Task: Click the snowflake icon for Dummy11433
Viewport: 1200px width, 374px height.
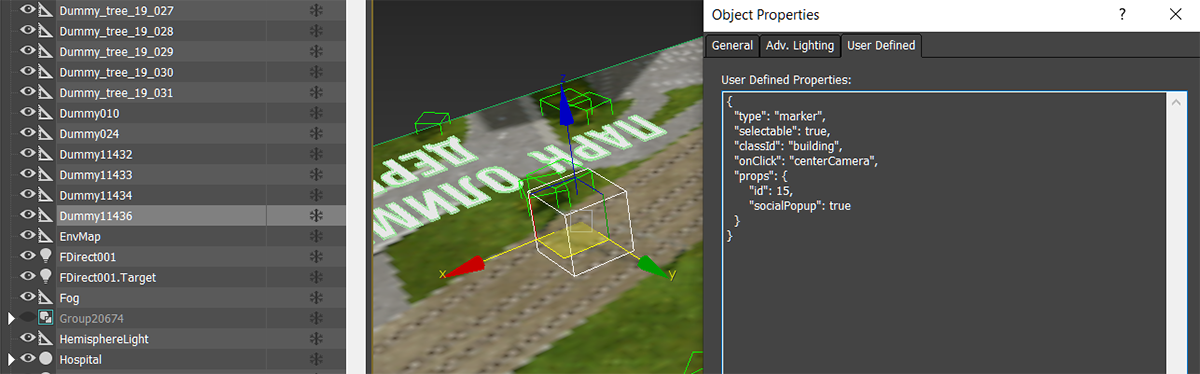Action: pos(316,174)
